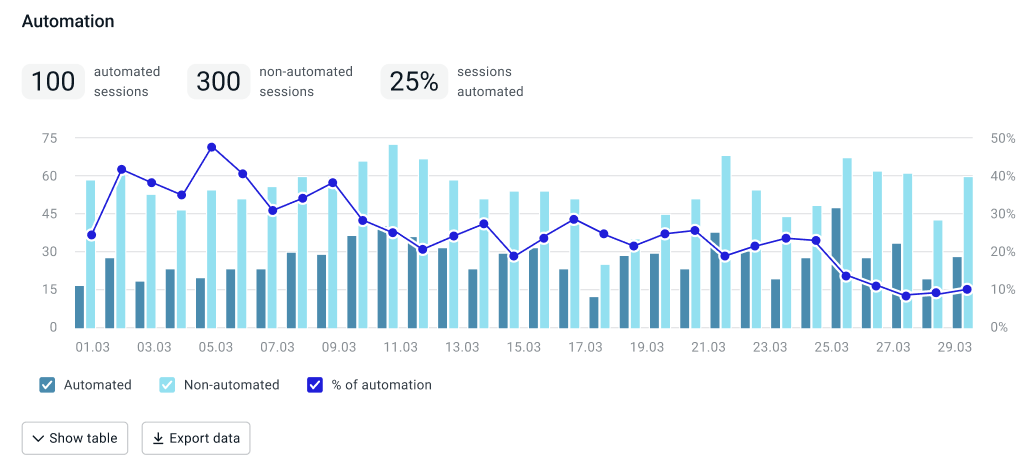This screenshot has height=460, width=1030.
Task: Select the first line point at 01.03
Action: click(x=91, y=235)
